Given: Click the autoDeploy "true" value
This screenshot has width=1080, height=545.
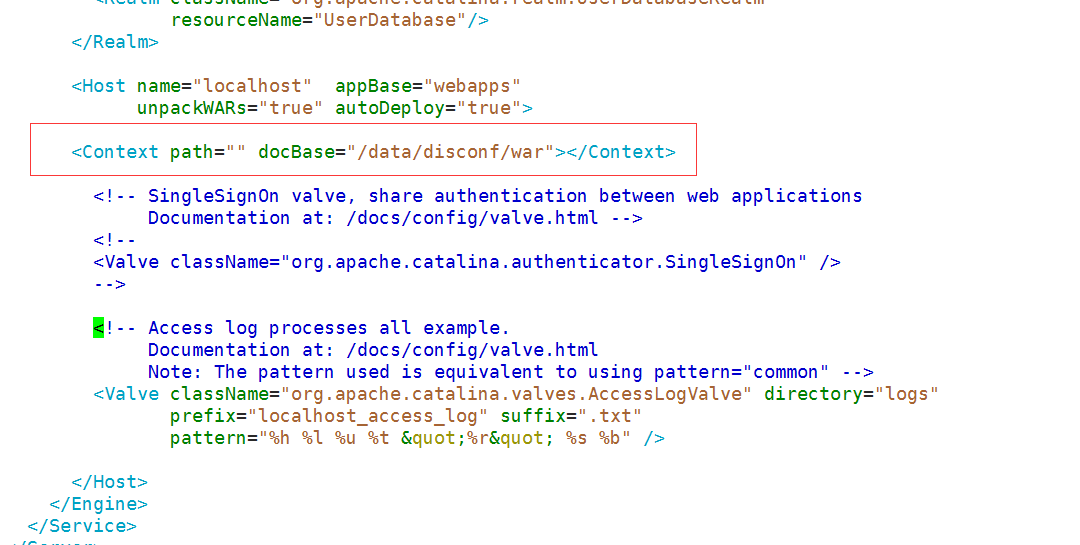Looking at the screenshot, I should coord(489,108).
